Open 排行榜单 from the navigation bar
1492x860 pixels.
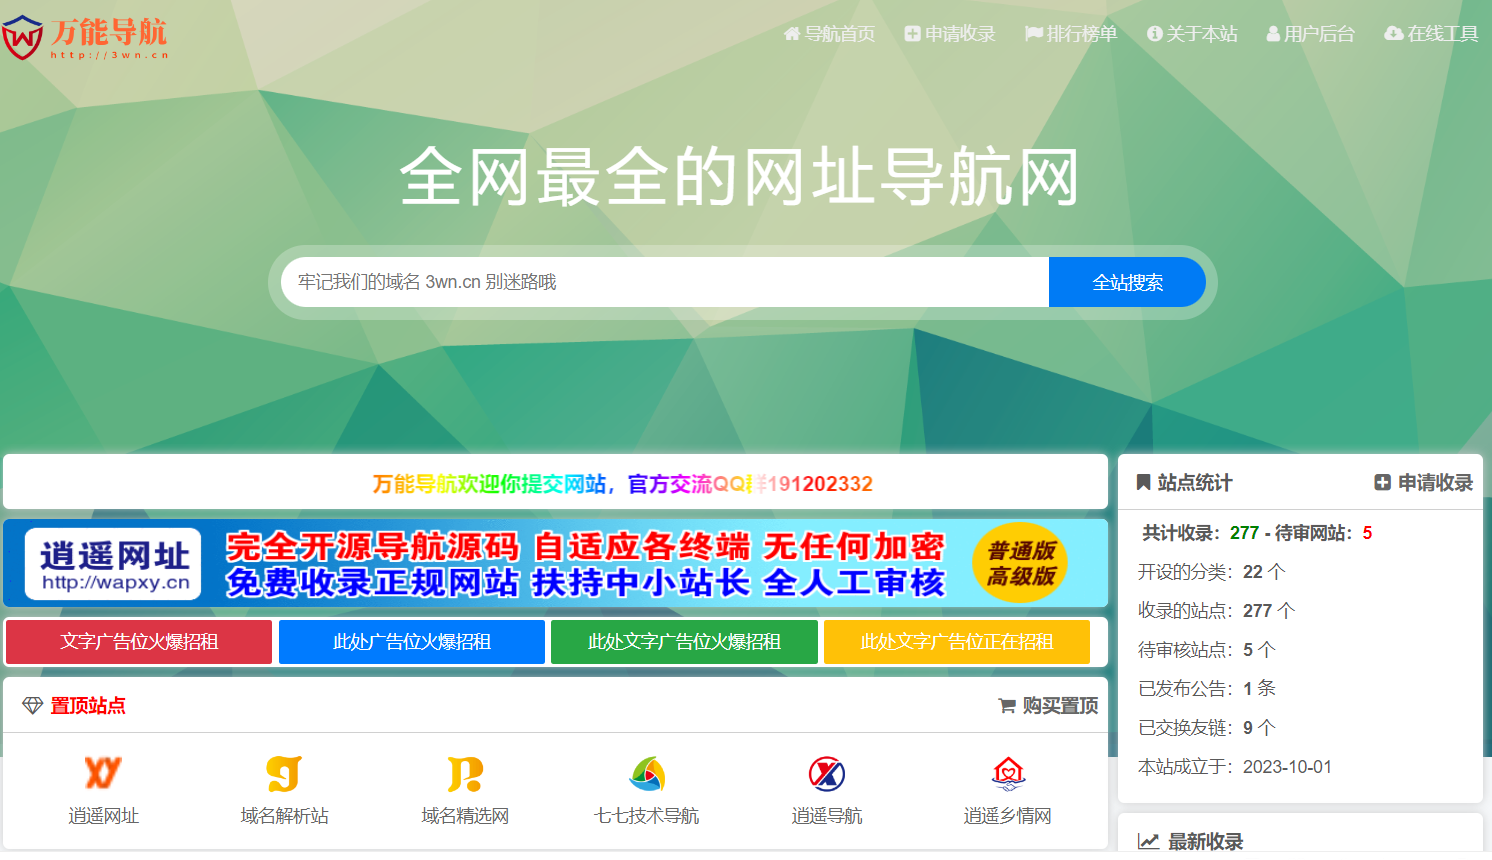point(1072,33)
